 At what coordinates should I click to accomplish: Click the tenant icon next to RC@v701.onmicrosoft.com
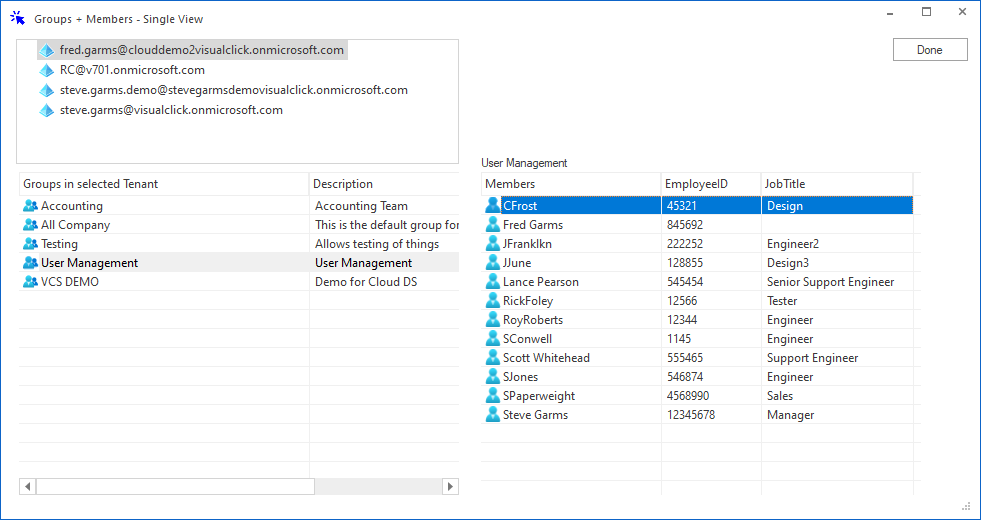[46, 70]
